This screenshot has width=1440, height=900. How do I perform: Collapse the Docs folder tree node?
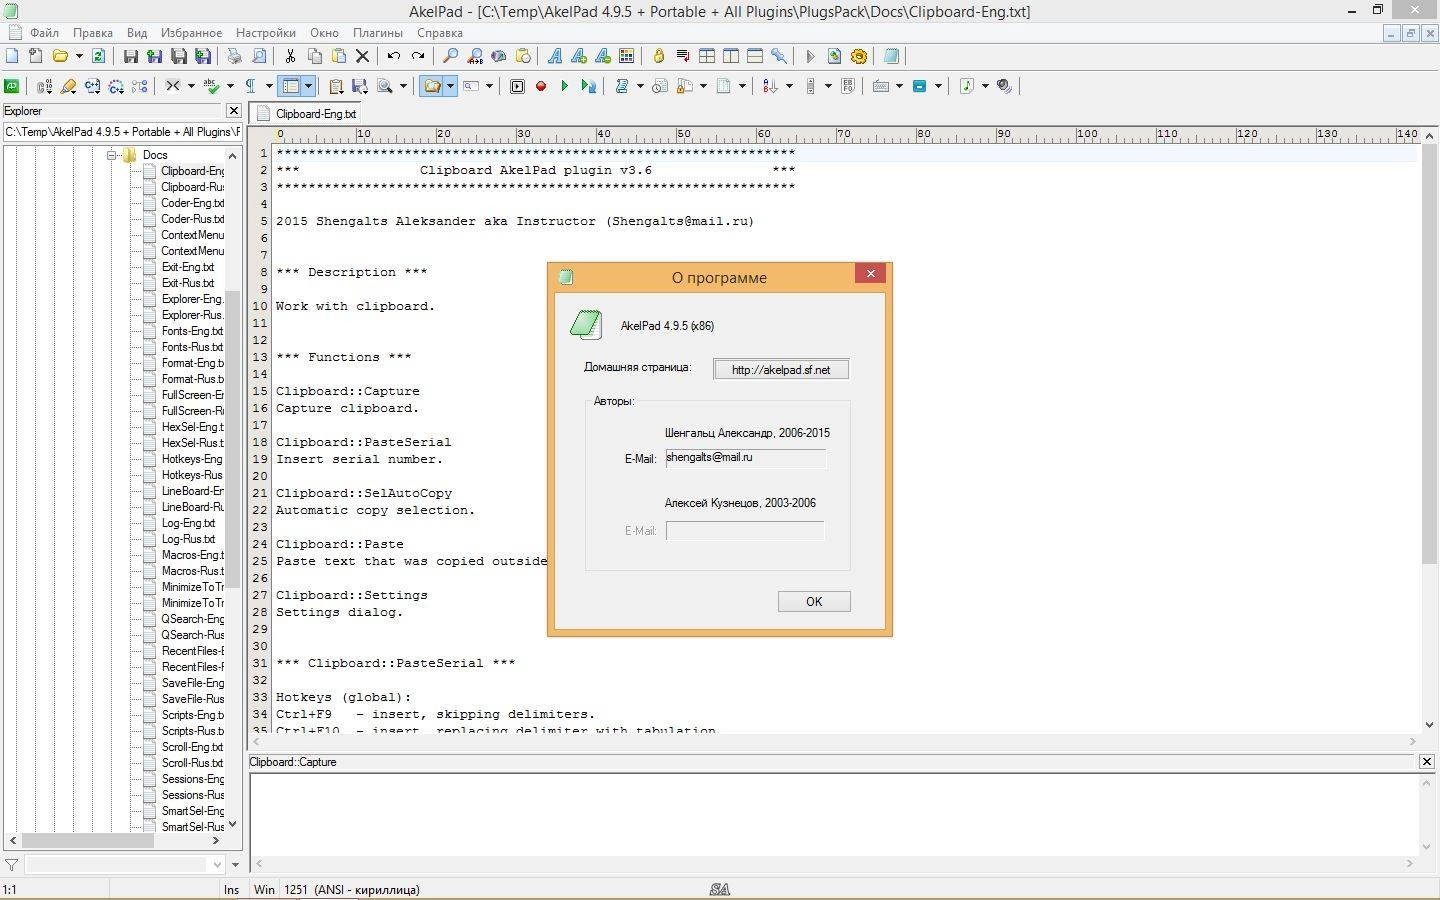tap(113, 155)
